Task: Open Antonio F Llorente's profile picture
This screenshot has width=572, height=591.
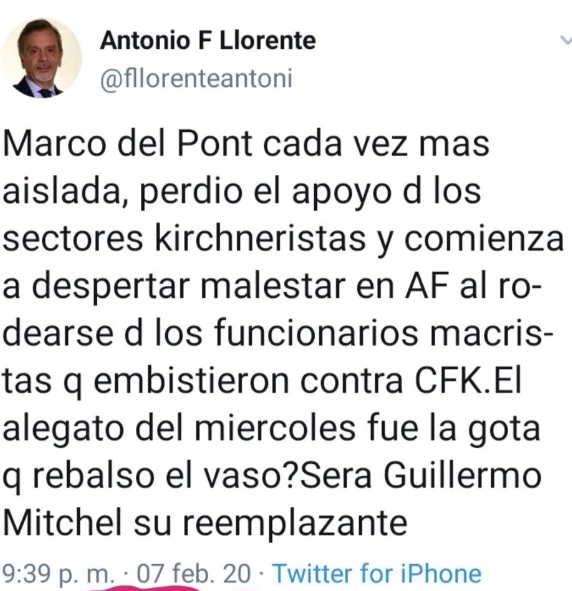Action: tap(41, 58)
